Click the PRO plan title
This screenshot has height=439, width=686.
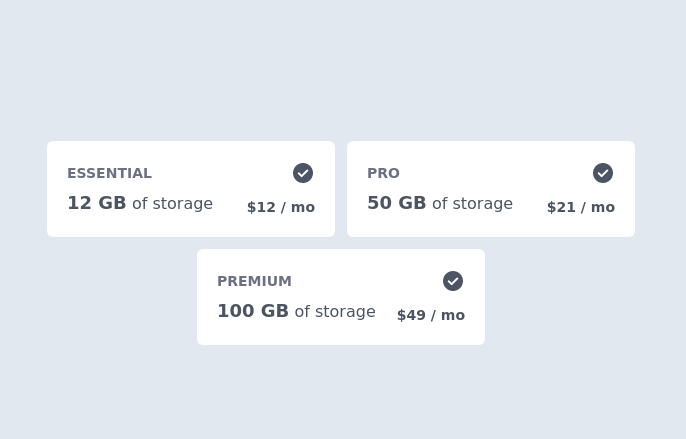pyautogui.click(x=383, y=173)
